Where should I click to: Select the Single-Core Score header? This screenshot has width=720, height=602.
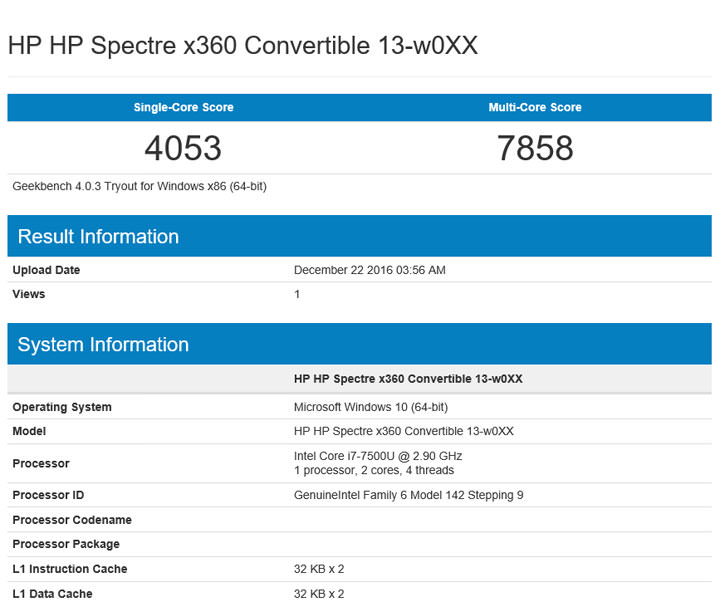(x=184, y=107)
